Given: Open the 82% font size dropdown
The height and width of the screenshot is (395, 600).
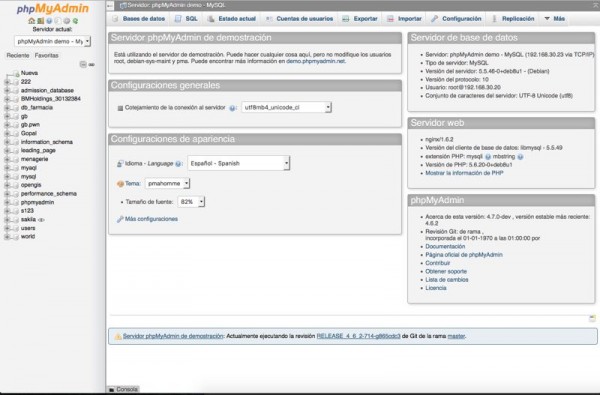Looking at the screenshot, I should tap(191, 202).
